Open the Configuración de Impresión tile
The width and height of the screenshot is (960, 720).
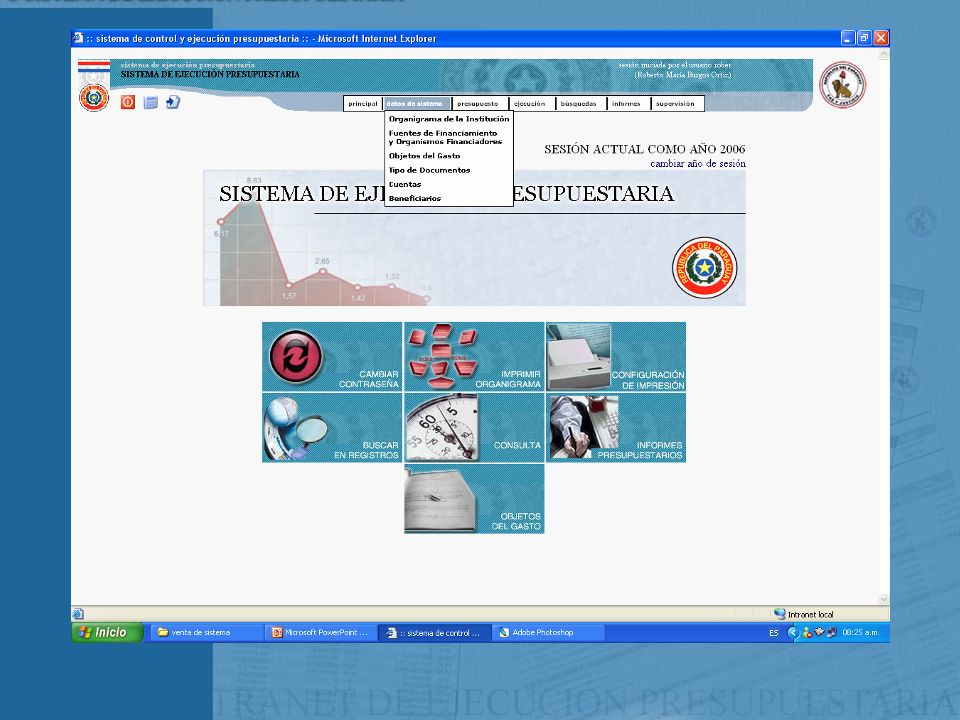[x=616, y=357]
